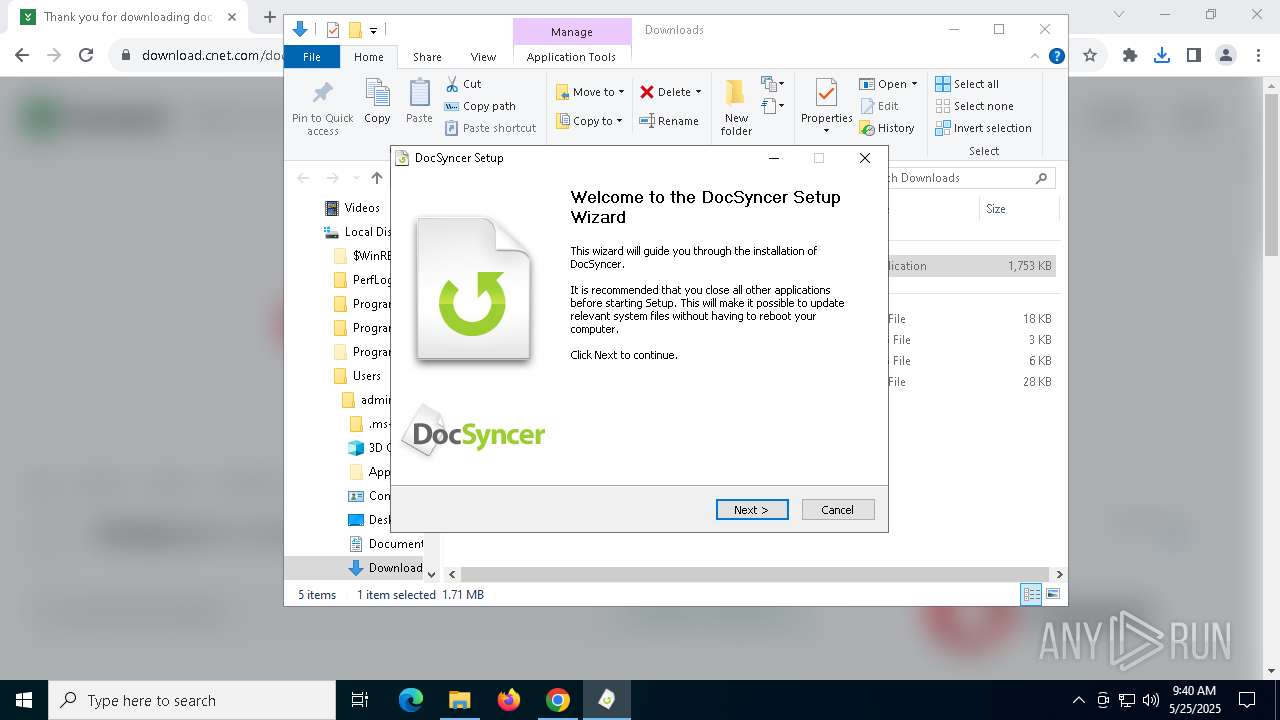
Task: Click Next in DocSyncer Setup
Action: point(752,510)
